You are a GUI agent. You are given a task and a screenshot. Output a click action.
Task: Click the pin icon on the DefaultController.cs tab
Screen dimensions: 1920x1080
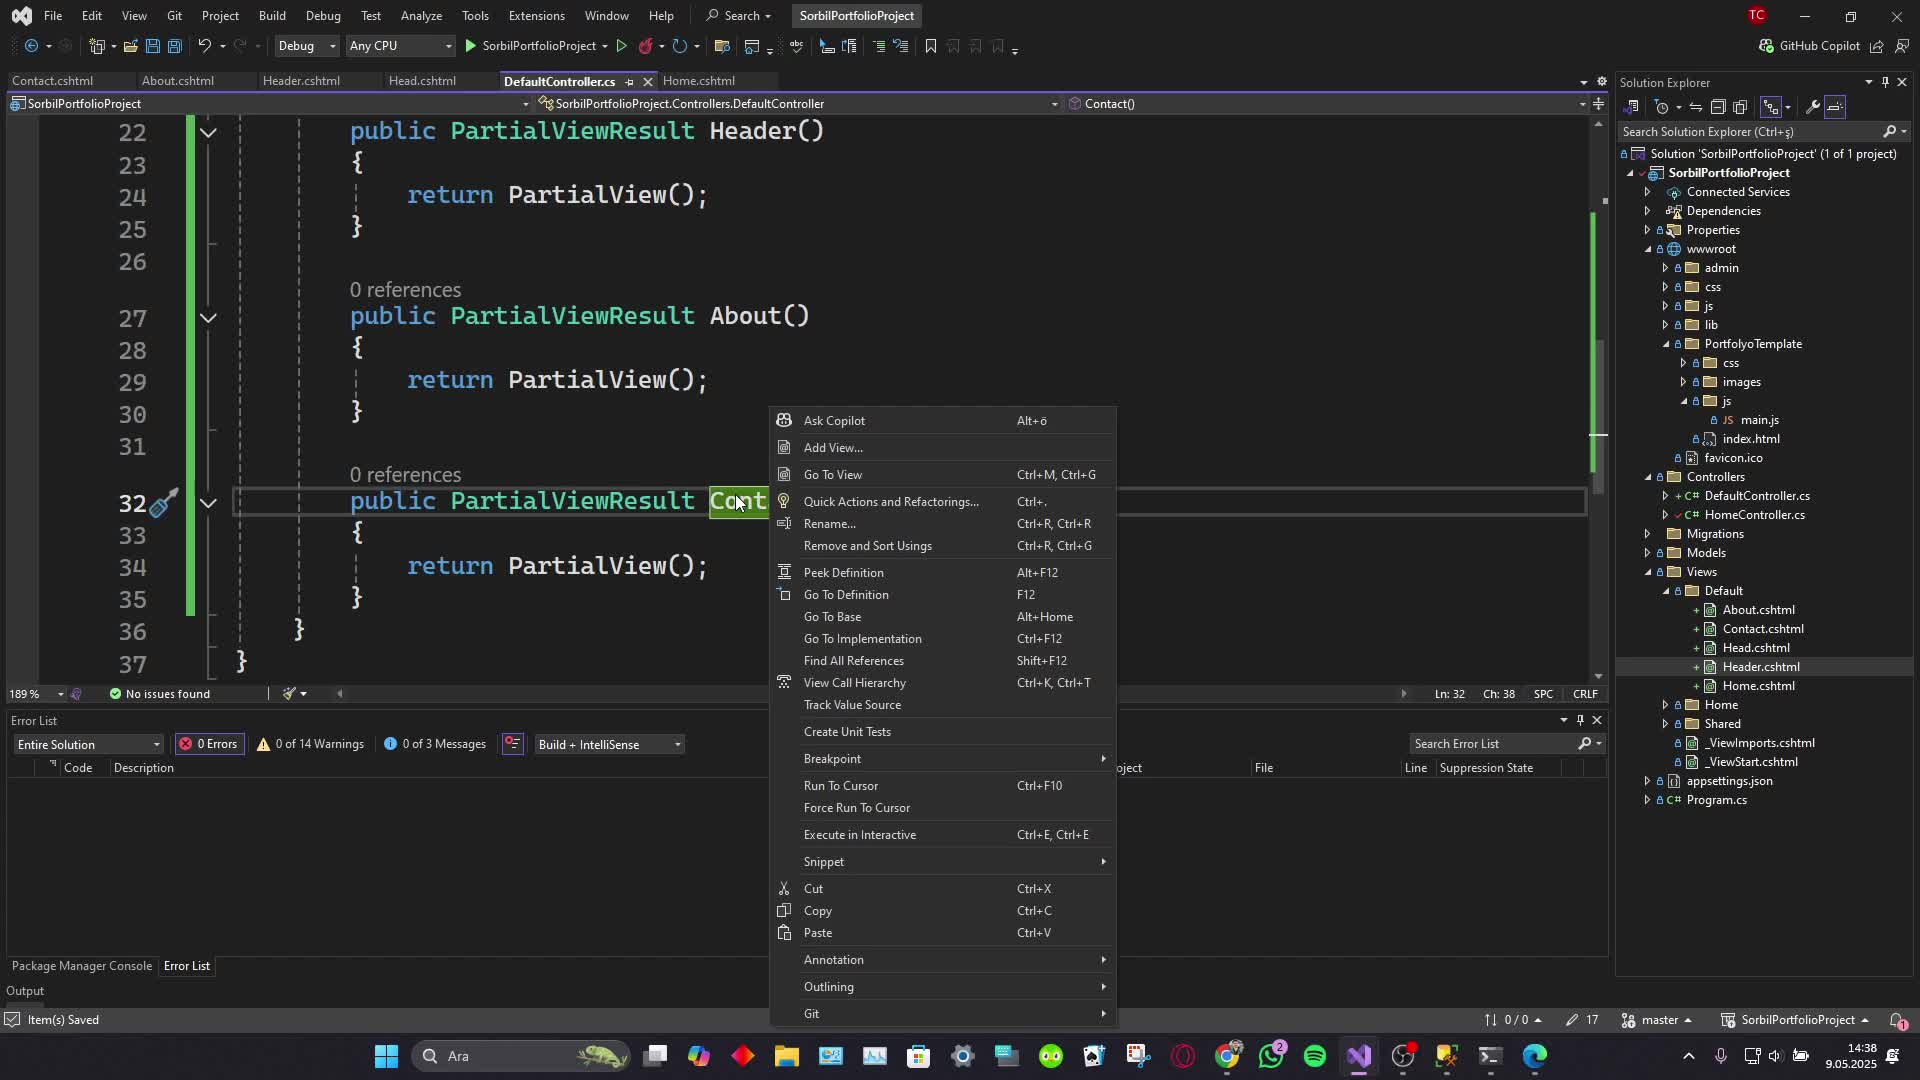pyautogui.click(x=629, y=82)
